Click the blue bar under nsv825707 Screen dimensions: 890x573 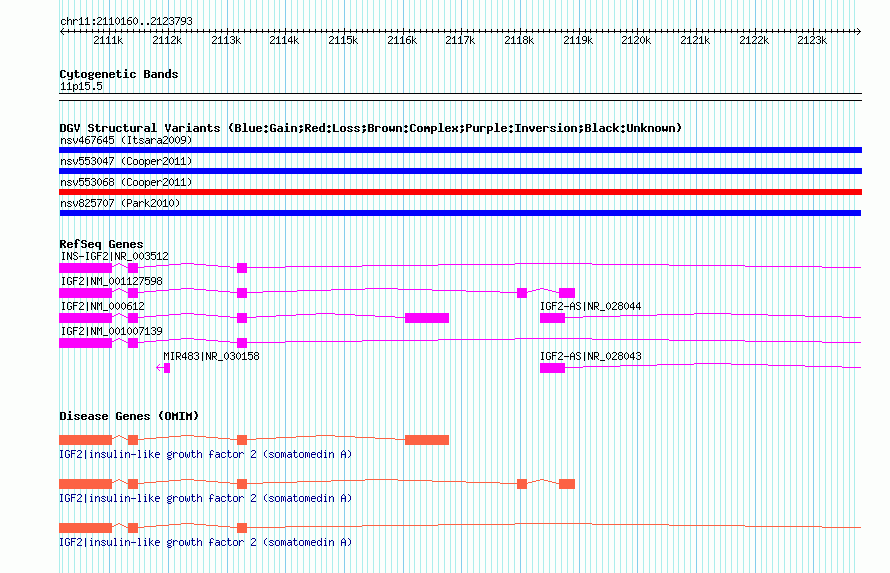tap(460, 213)
